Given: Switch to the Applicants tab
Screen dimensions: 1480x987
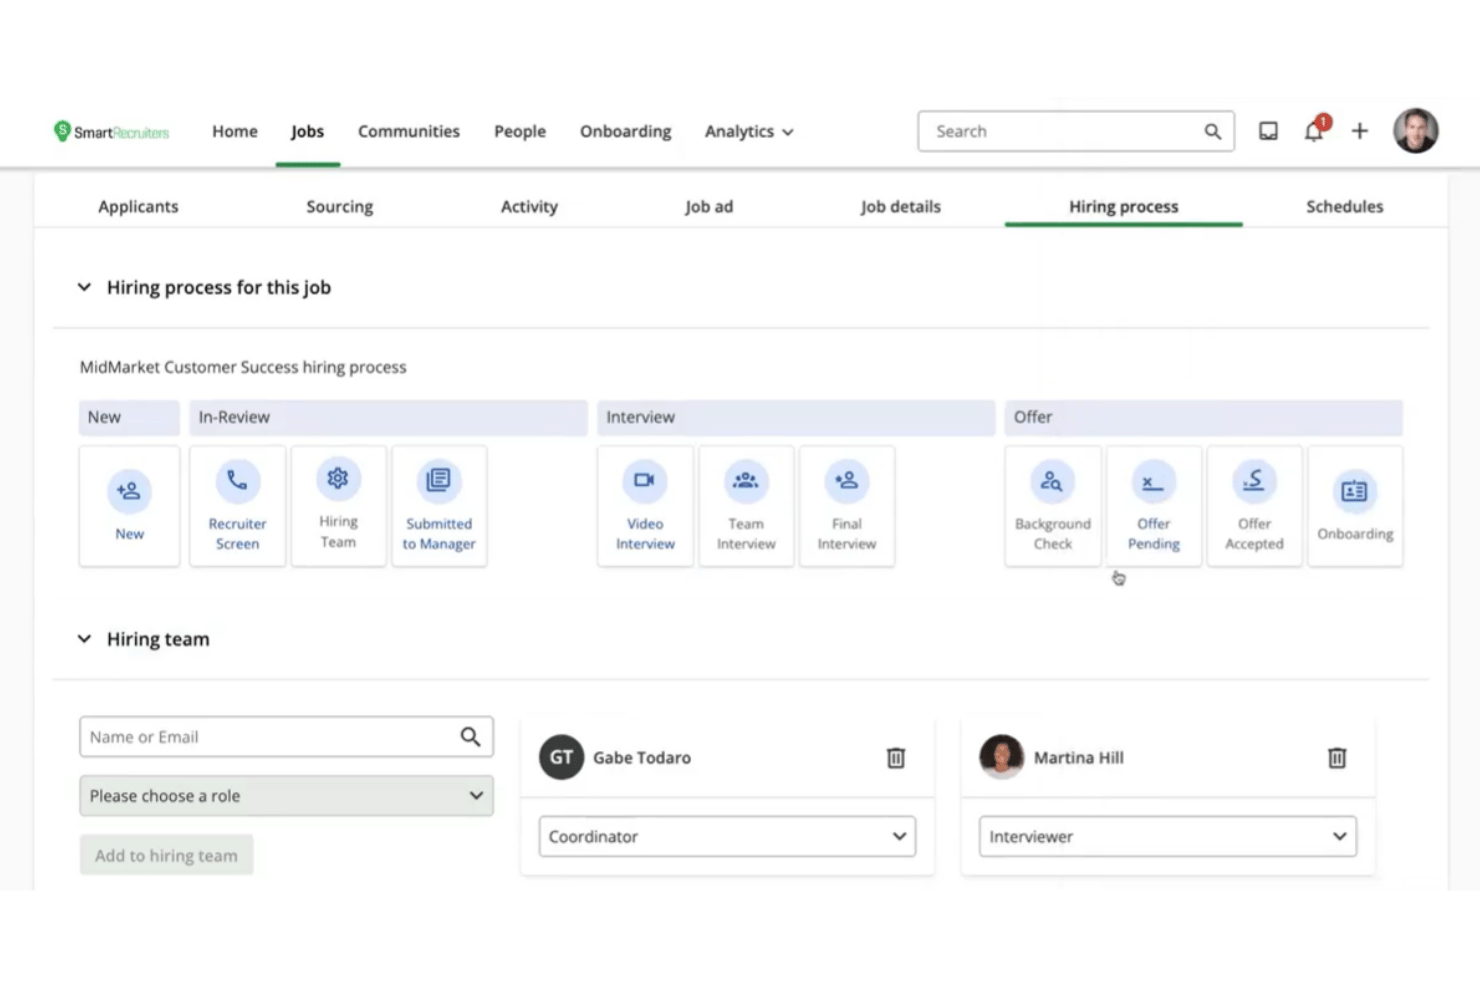Looking at the screenshot, I should pyautogui.click(x=138, y=206).
